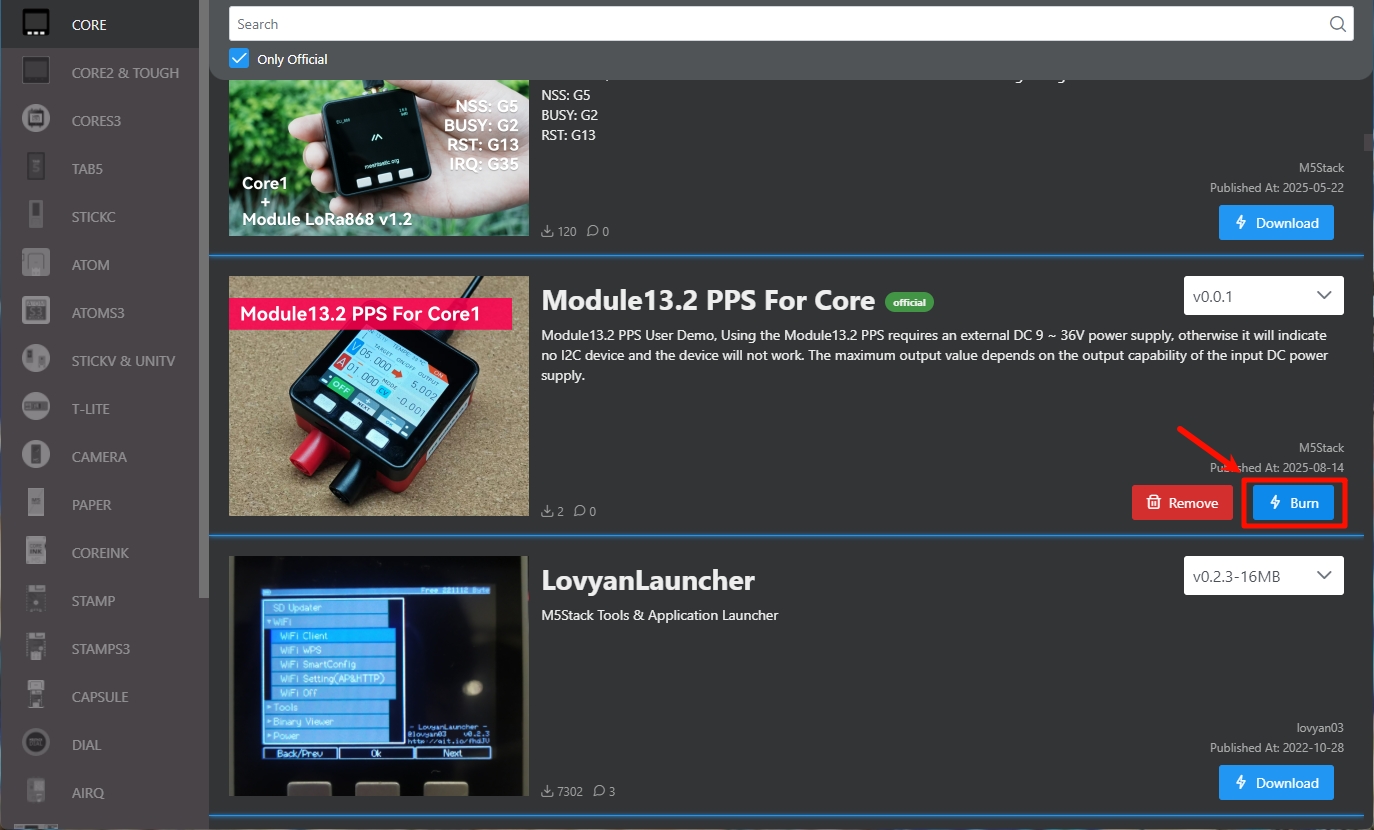Viewport: 1374px width, 830px height.
Task: Open the v0.0.1 version dropdown
Action: coord(1264,296)
